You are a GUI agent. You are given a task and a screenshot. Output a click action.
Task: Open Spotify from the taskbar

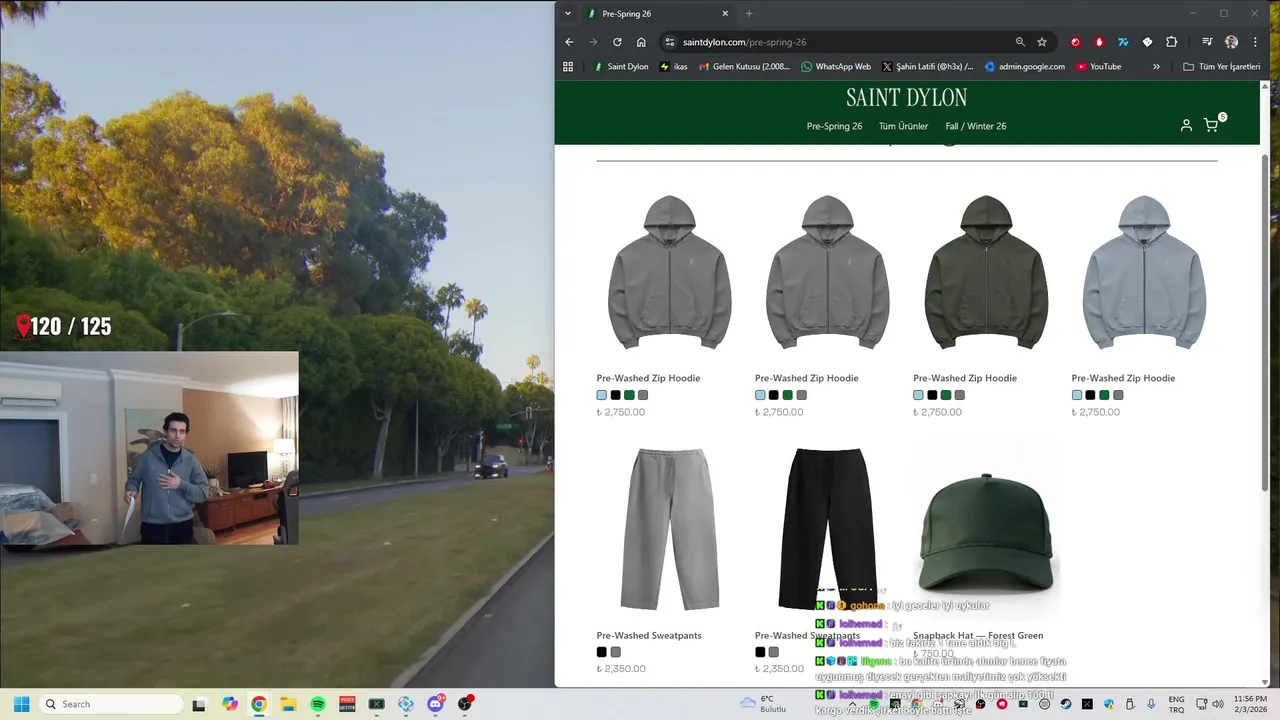coord(317,704)
